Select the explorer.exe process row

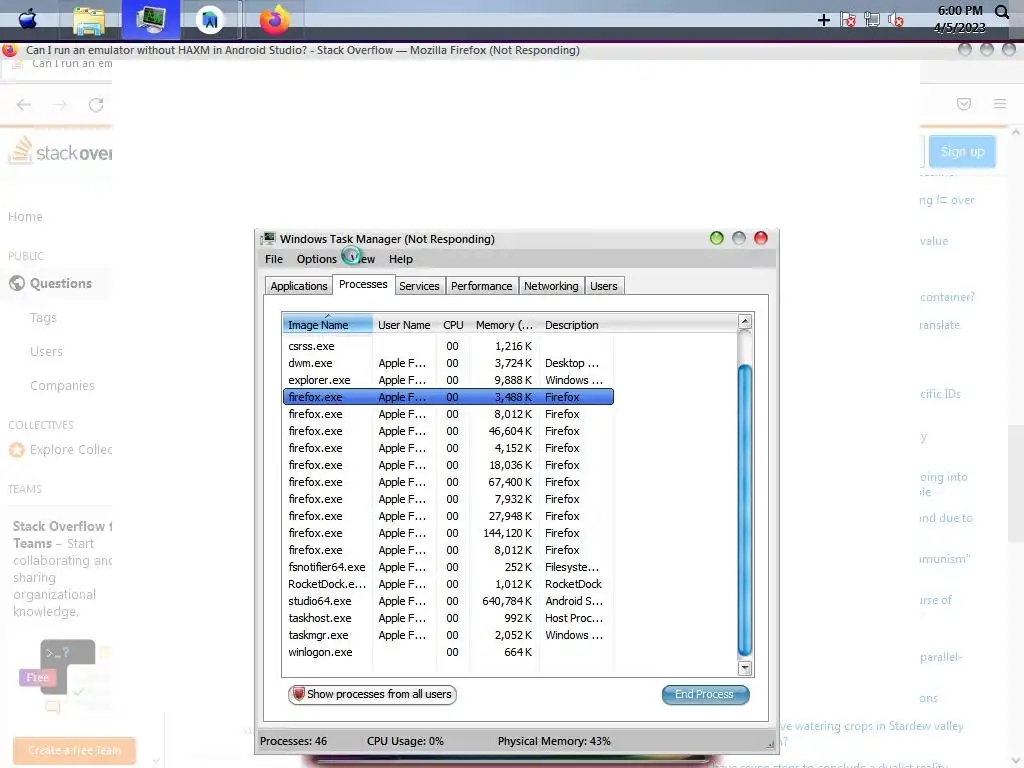click(x=448, y=380)
